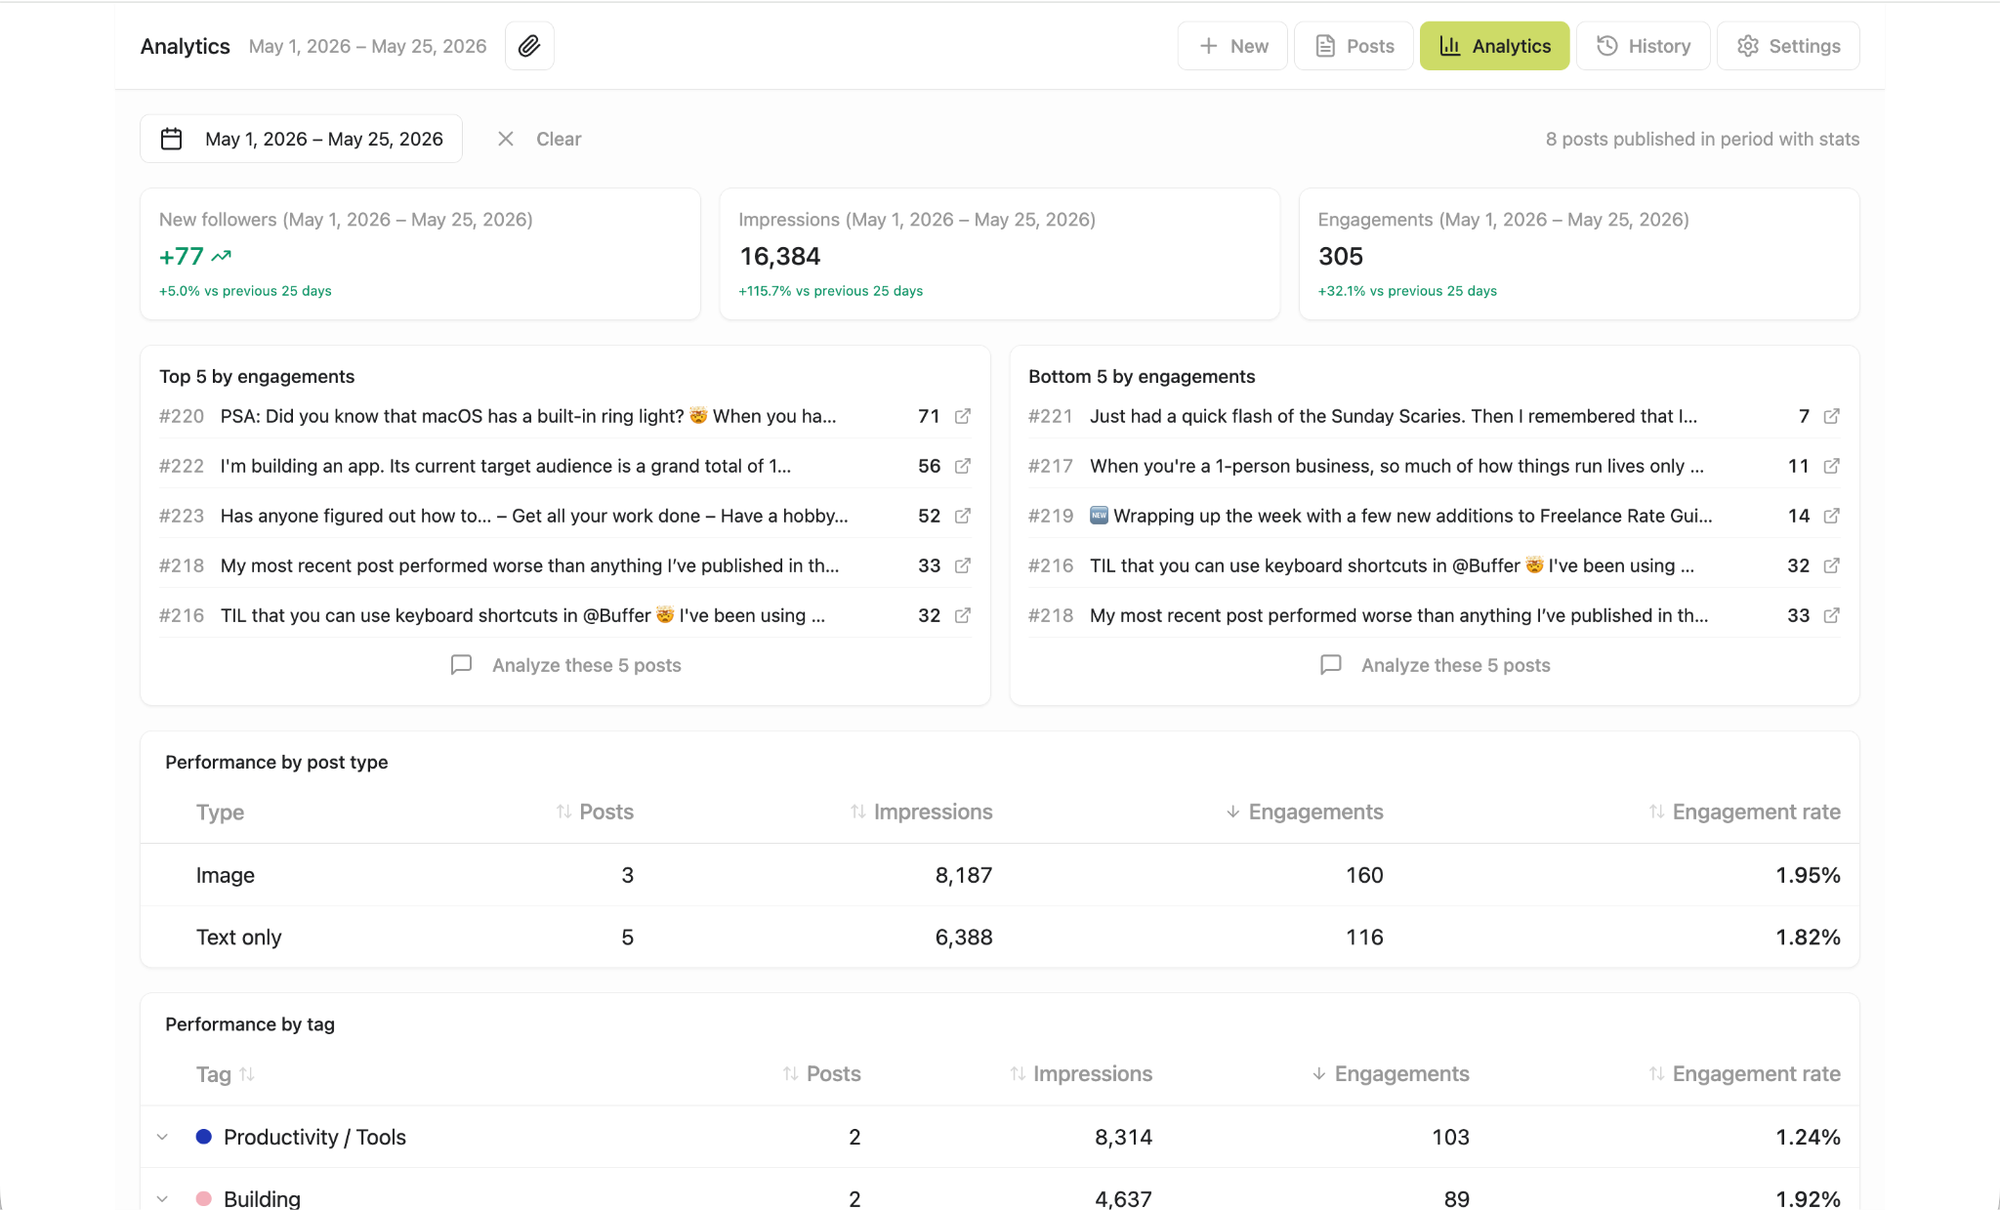This screenshot has width=2000, height=1210.
Task: Sort post type table by Posts
Action: (595, 812)
